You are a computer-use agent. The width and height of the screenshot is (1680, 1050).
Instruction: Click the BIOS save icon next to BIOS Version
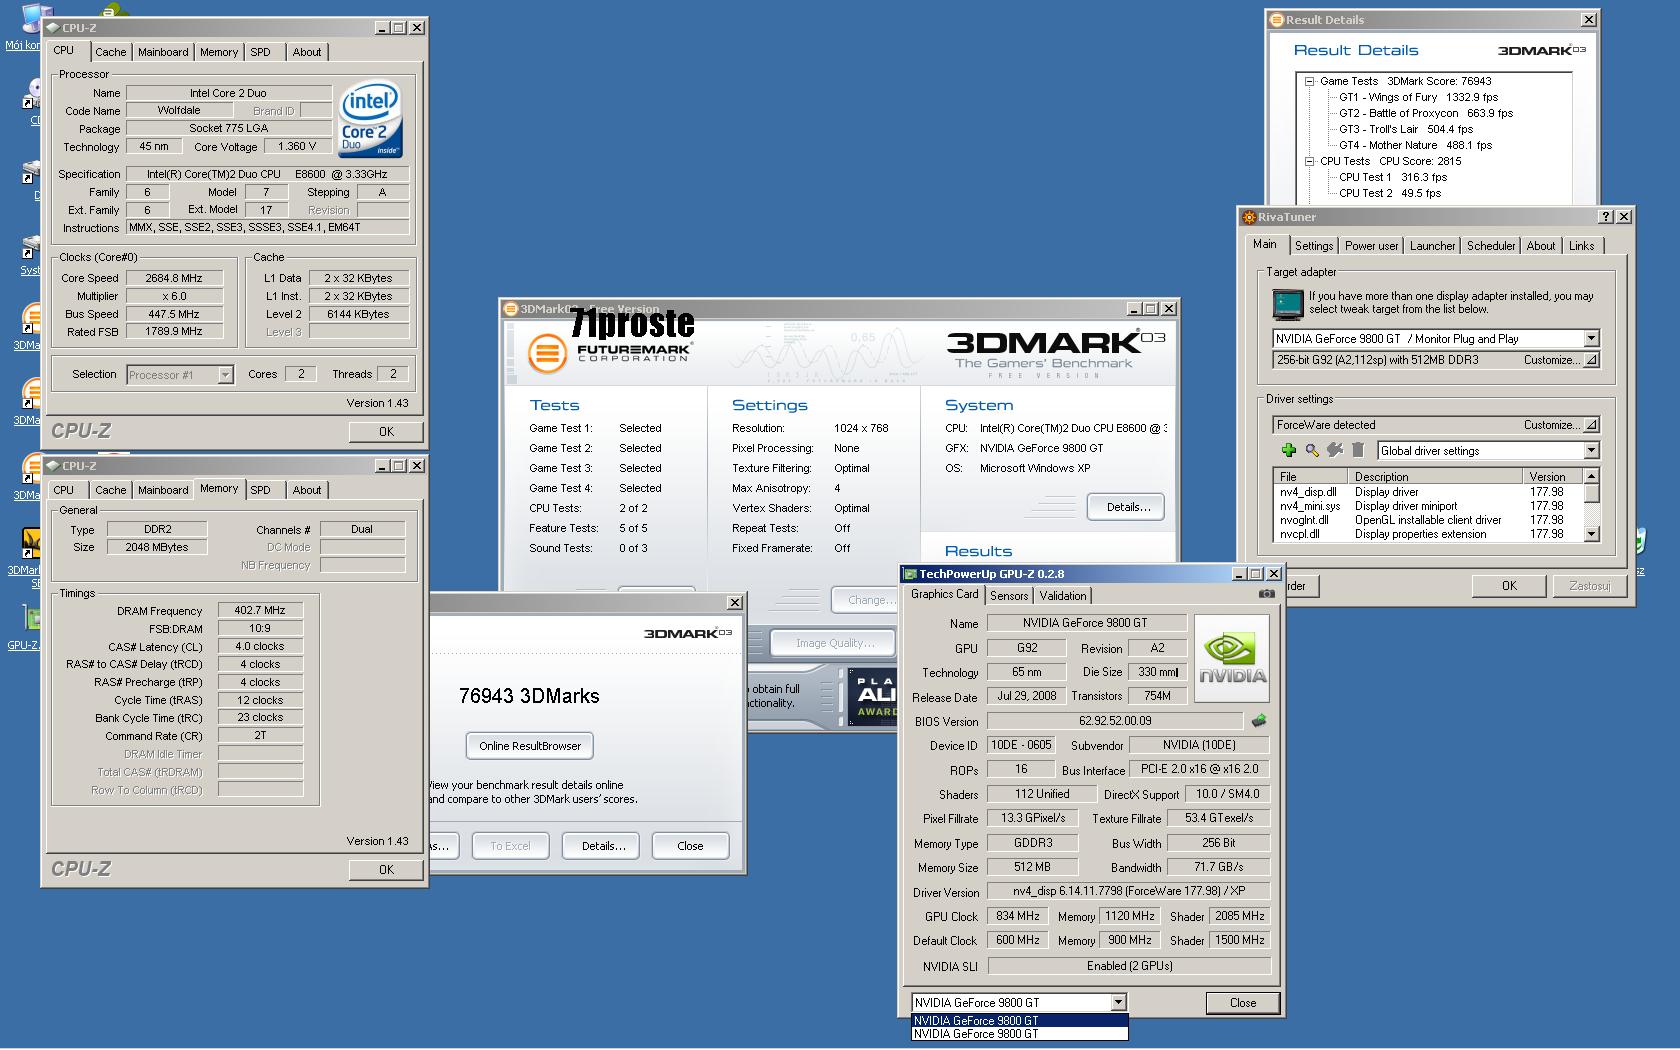click(1259, 721)
